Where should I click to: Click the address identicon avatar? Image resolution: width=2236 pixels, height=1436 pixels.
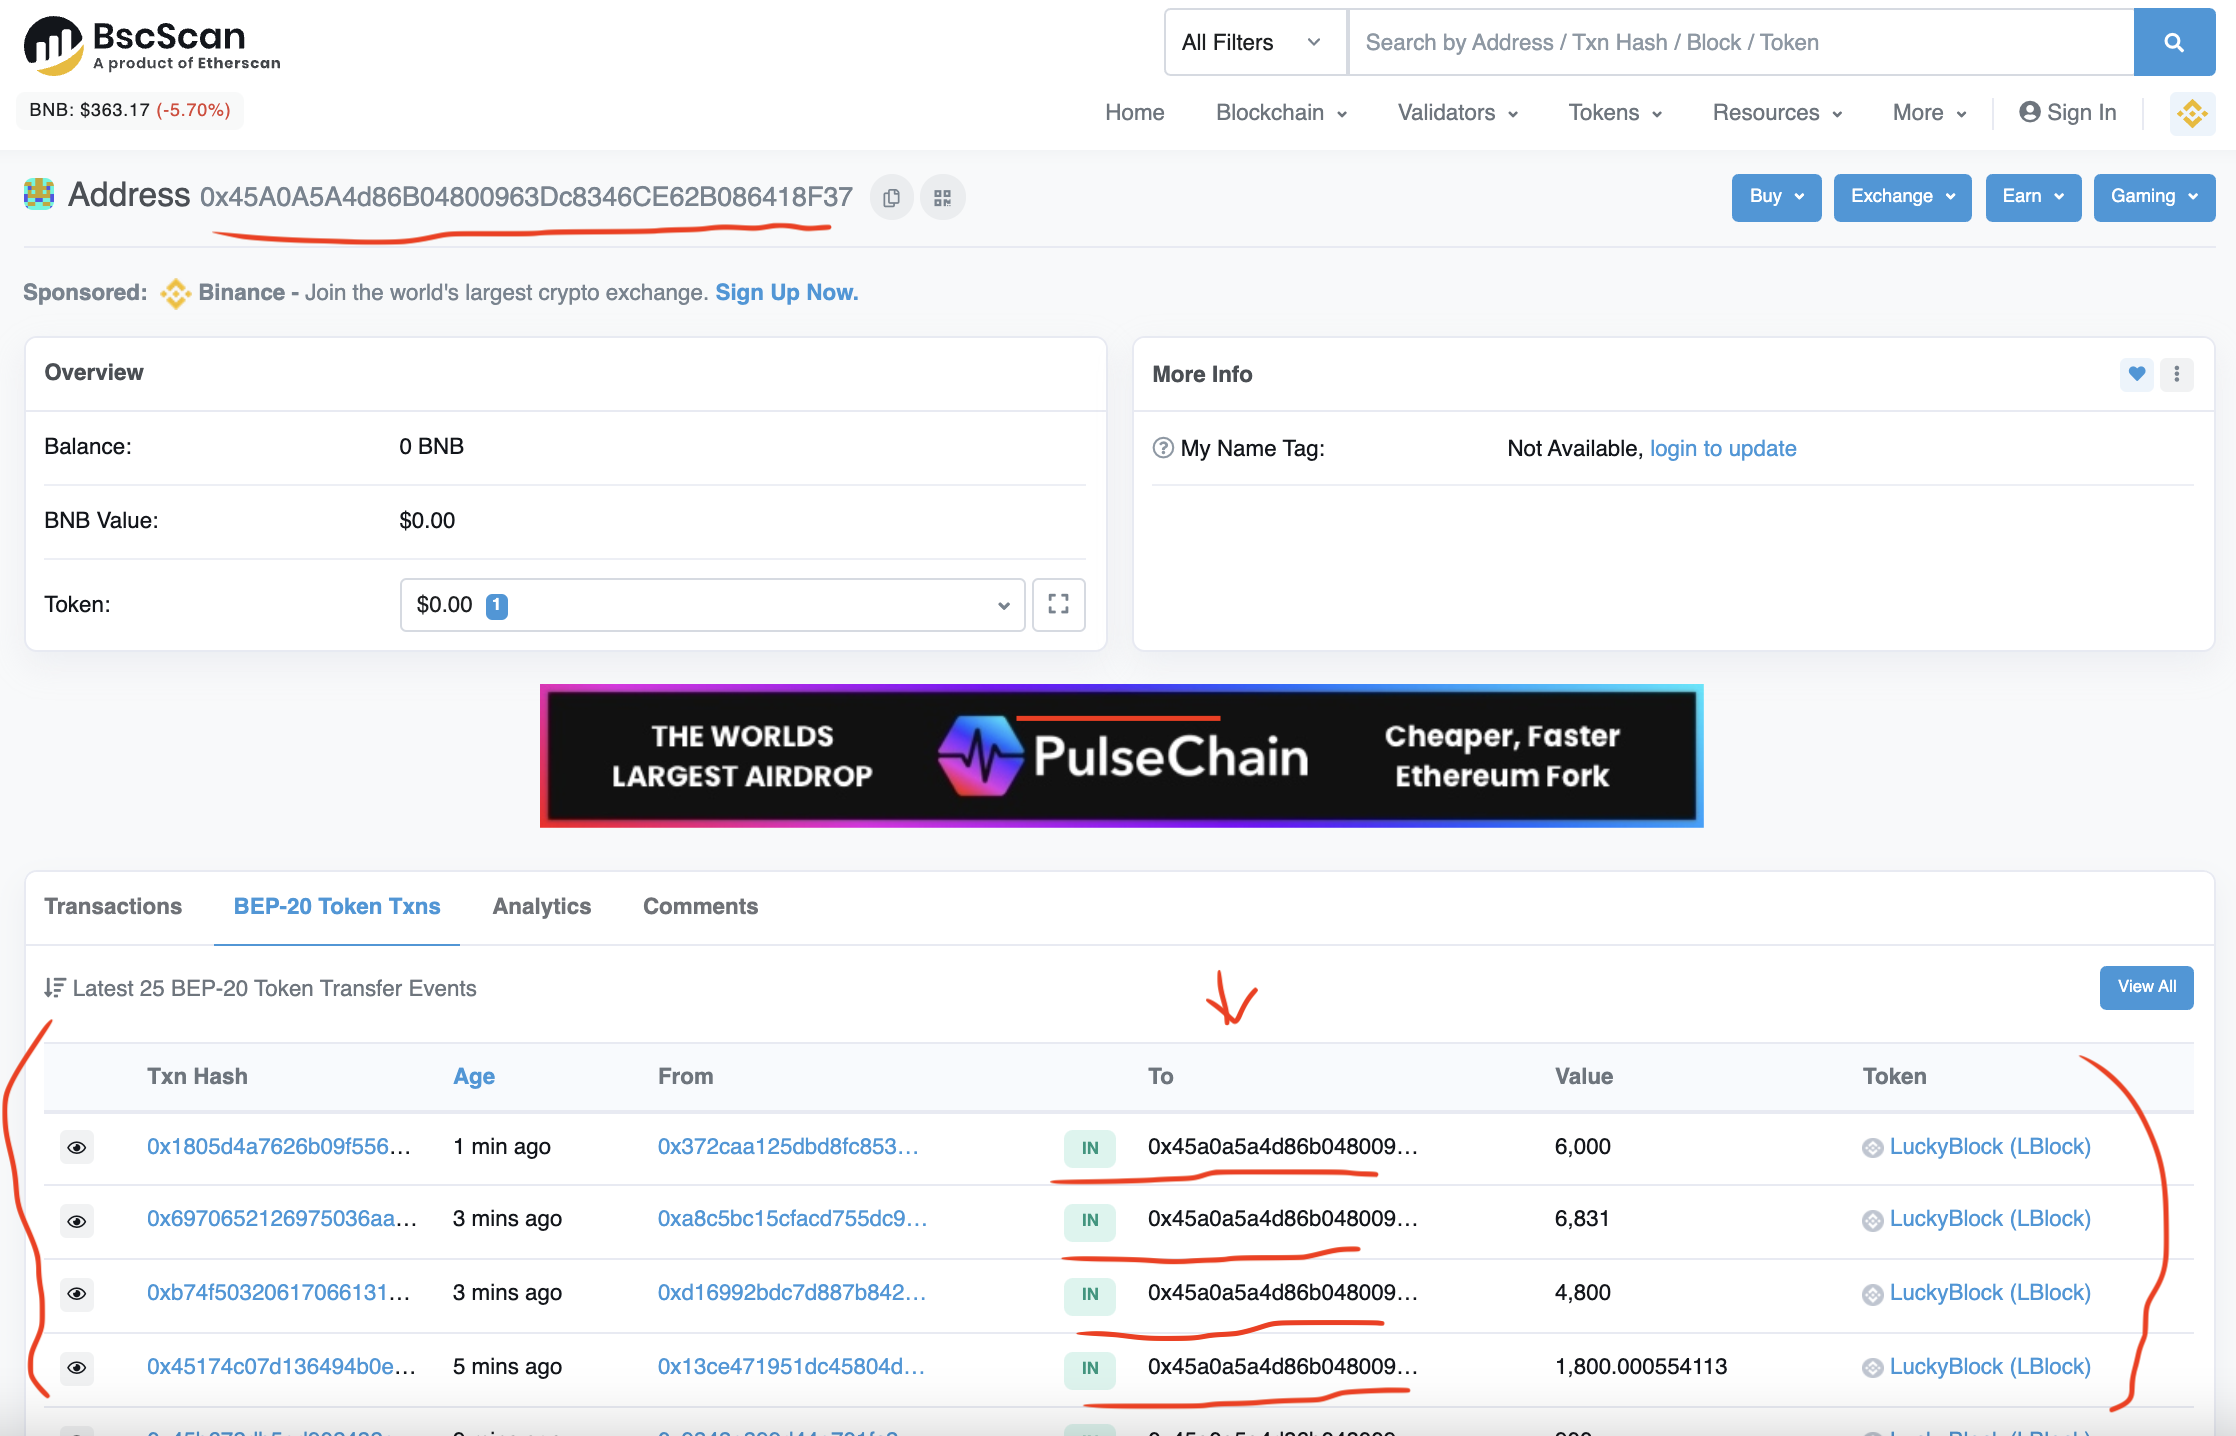point(39,194)
